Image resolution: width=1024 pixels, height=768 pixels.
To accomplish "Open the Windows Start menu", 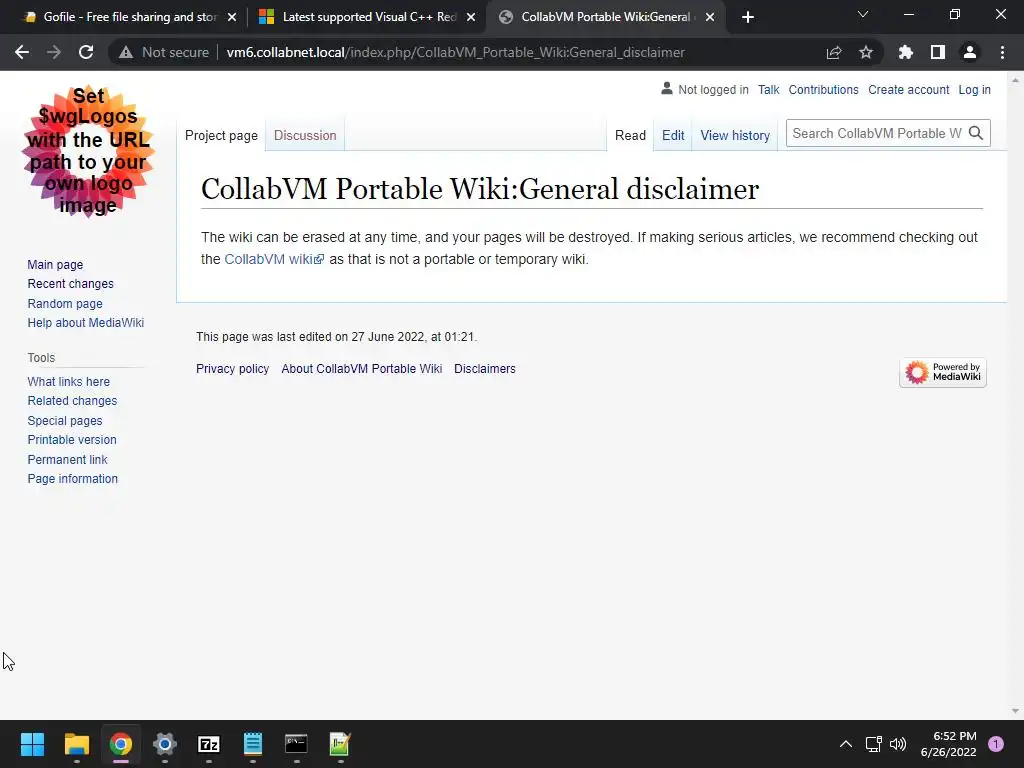I will 32,744.
